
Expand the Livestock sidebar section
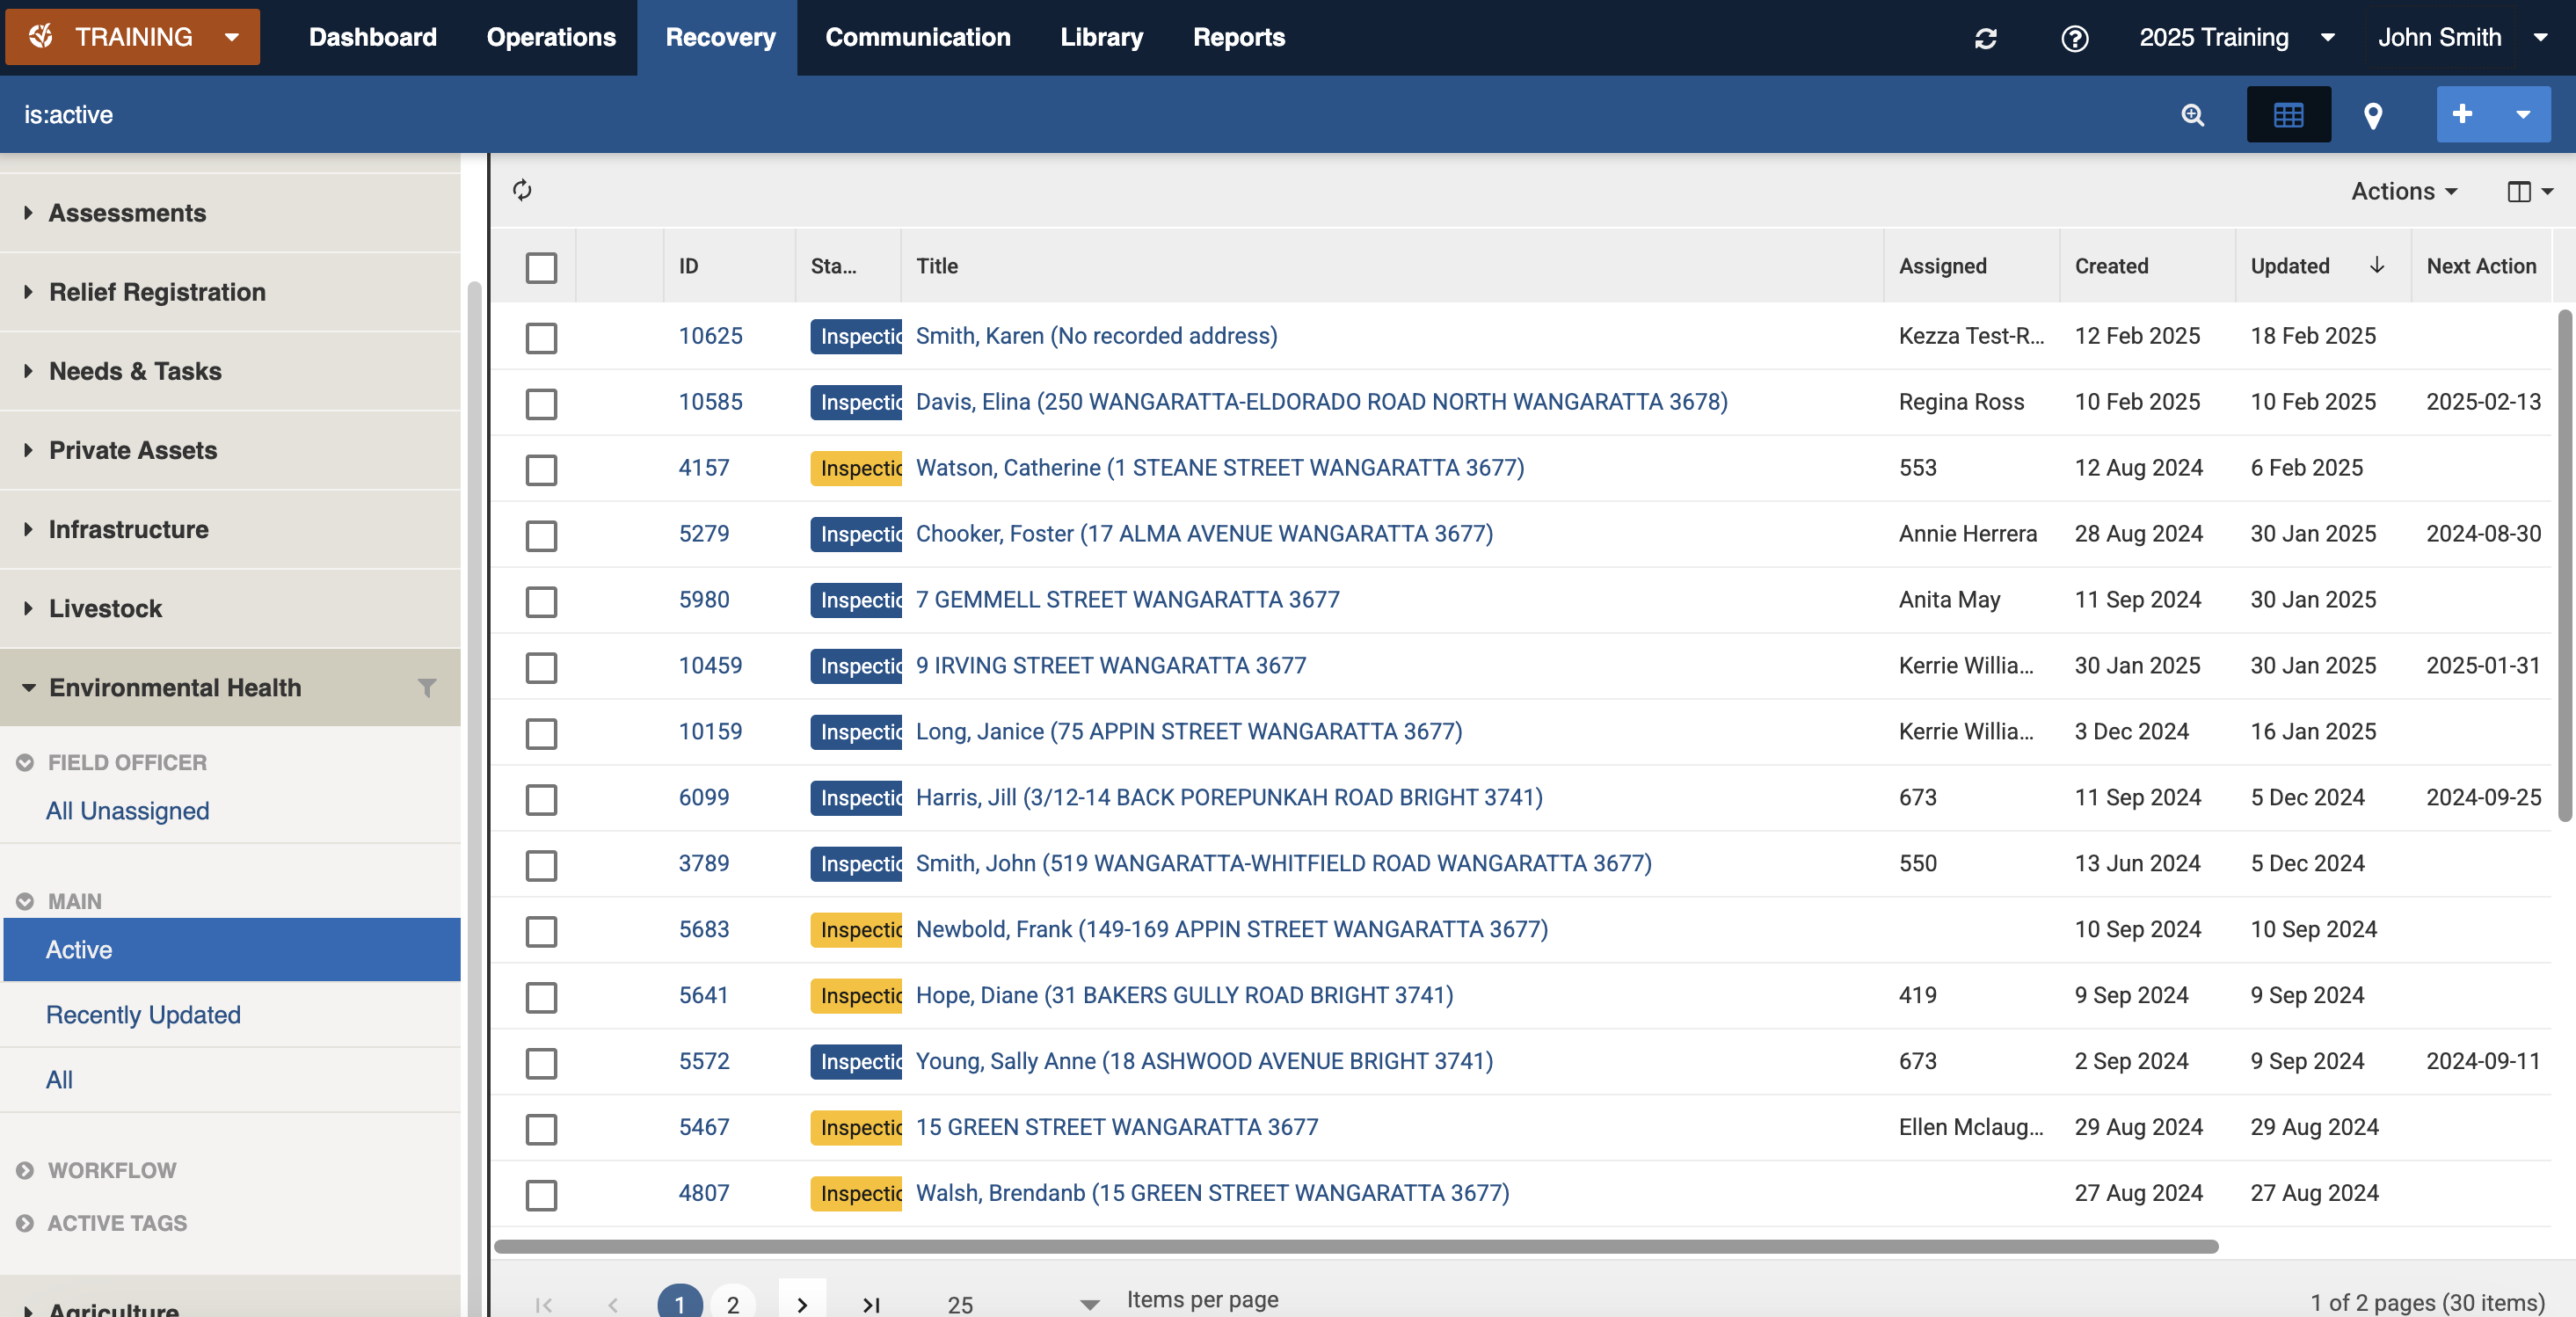tap(105, 608)
